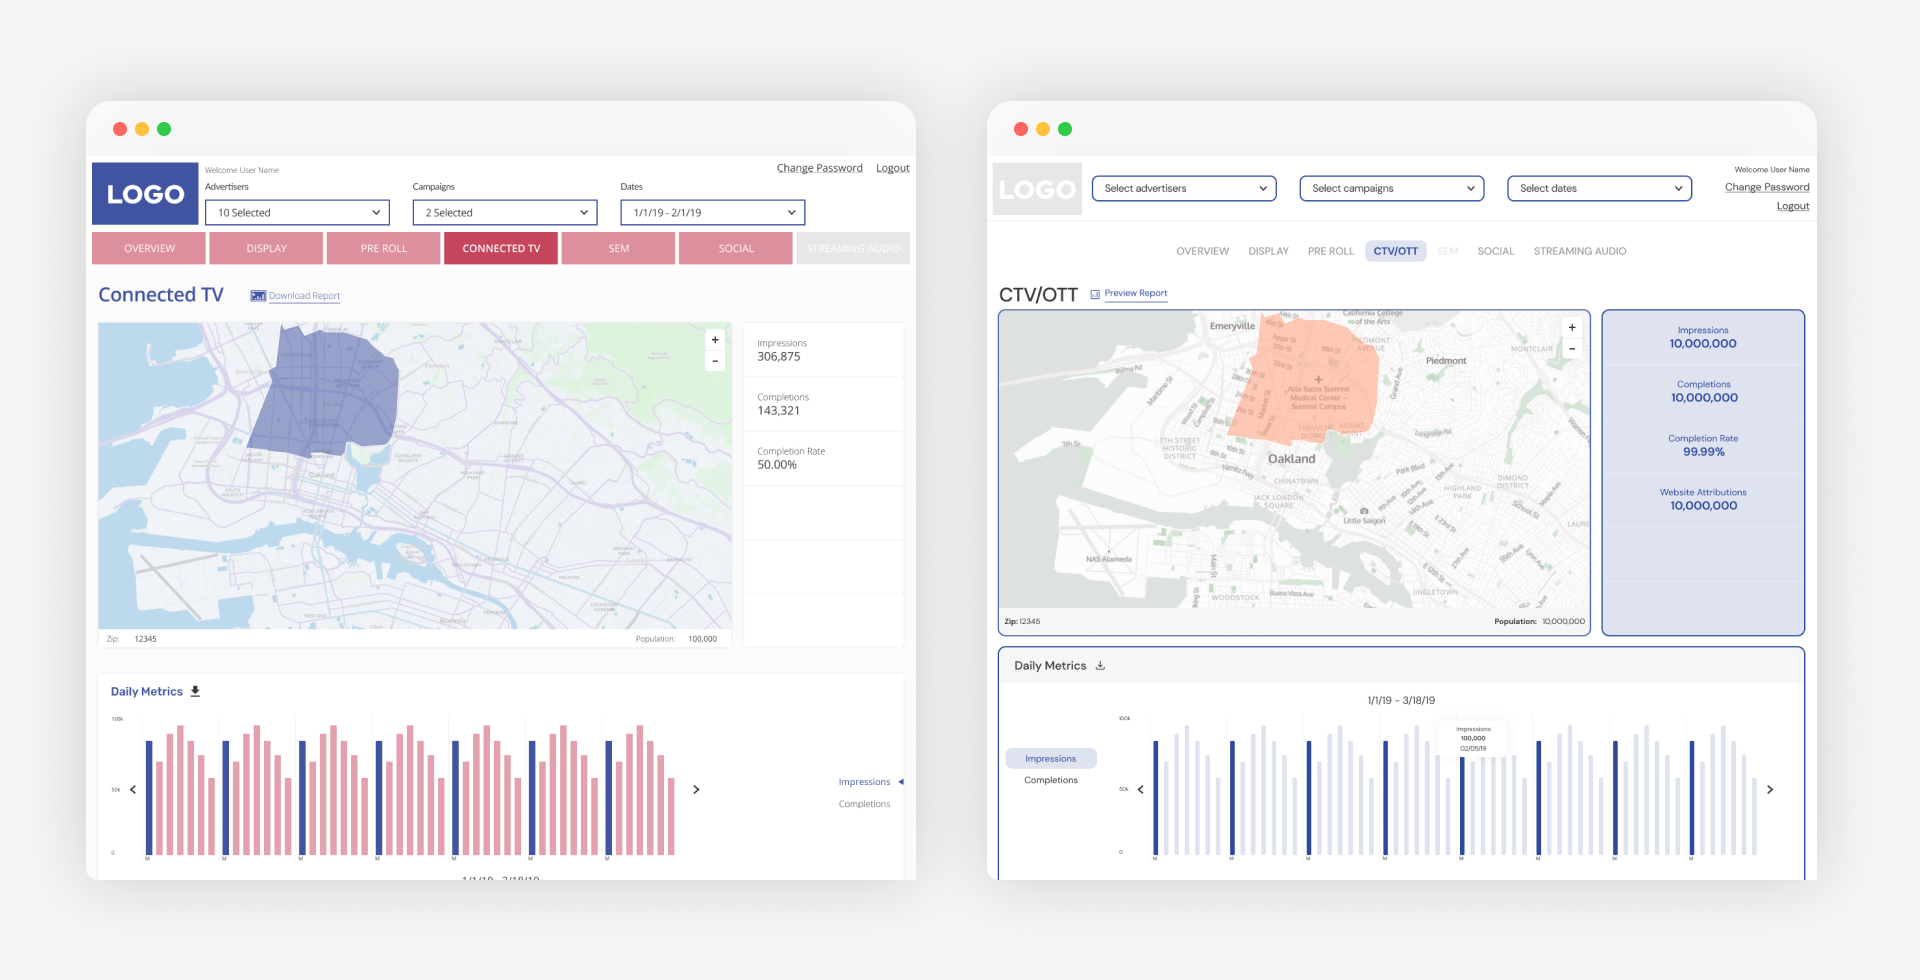Click Zip 12345 under left map
Image resolution: width=1920 pixels, height=980 pixels.
[131, 639]
